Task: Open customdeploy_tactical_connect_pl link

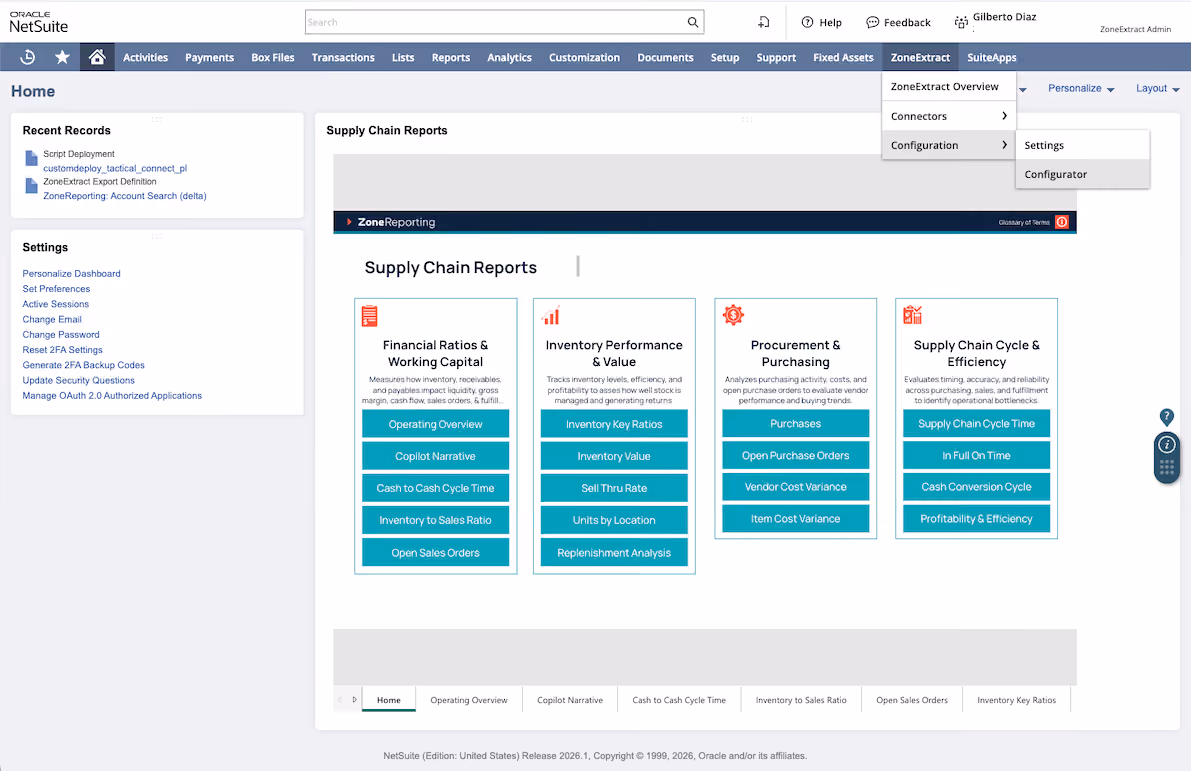Action: tap(115, 168)
